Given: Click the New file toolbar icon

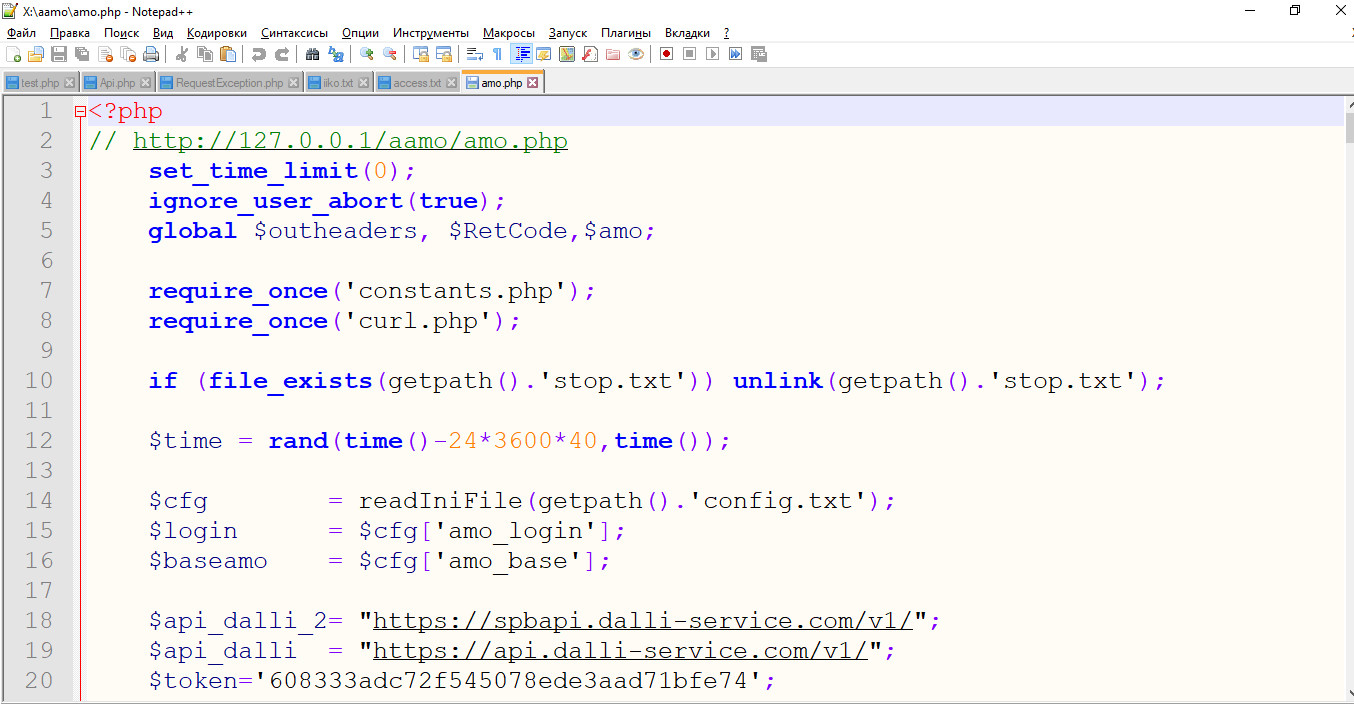Looking at the screenshot, I should point(13,54).
